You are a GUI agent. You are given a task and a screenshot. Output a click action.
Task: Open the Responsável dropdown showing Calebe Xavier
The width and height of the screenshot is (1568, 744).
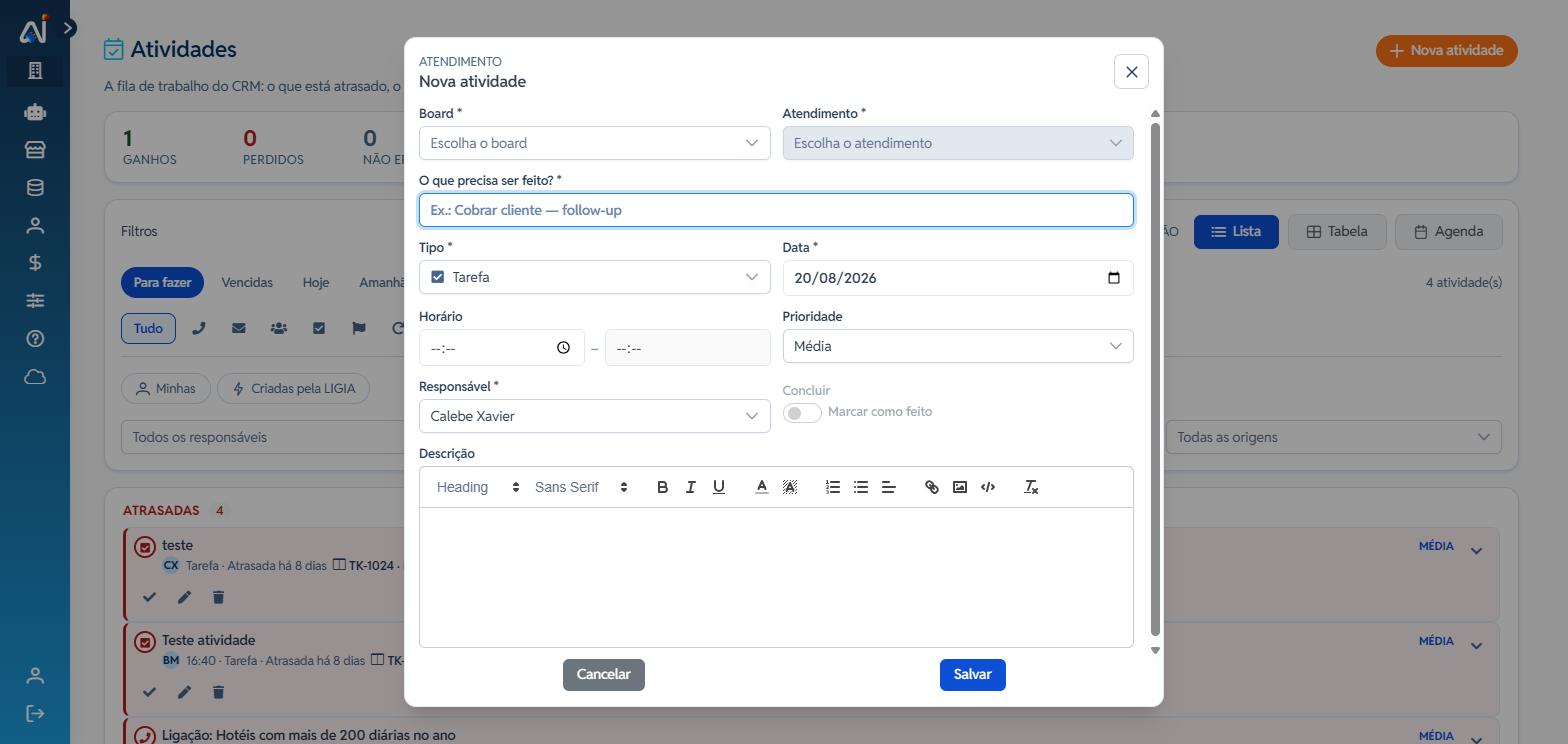[x=594, y=416]
